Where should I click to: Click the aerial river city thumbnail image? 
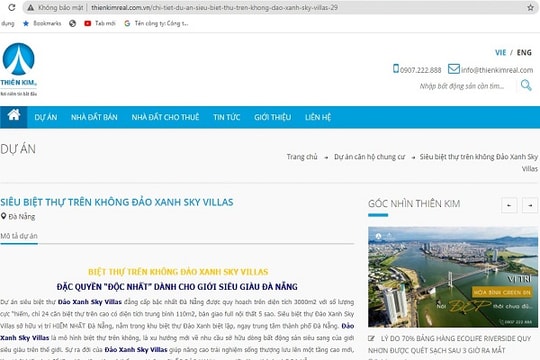point(453,277)
